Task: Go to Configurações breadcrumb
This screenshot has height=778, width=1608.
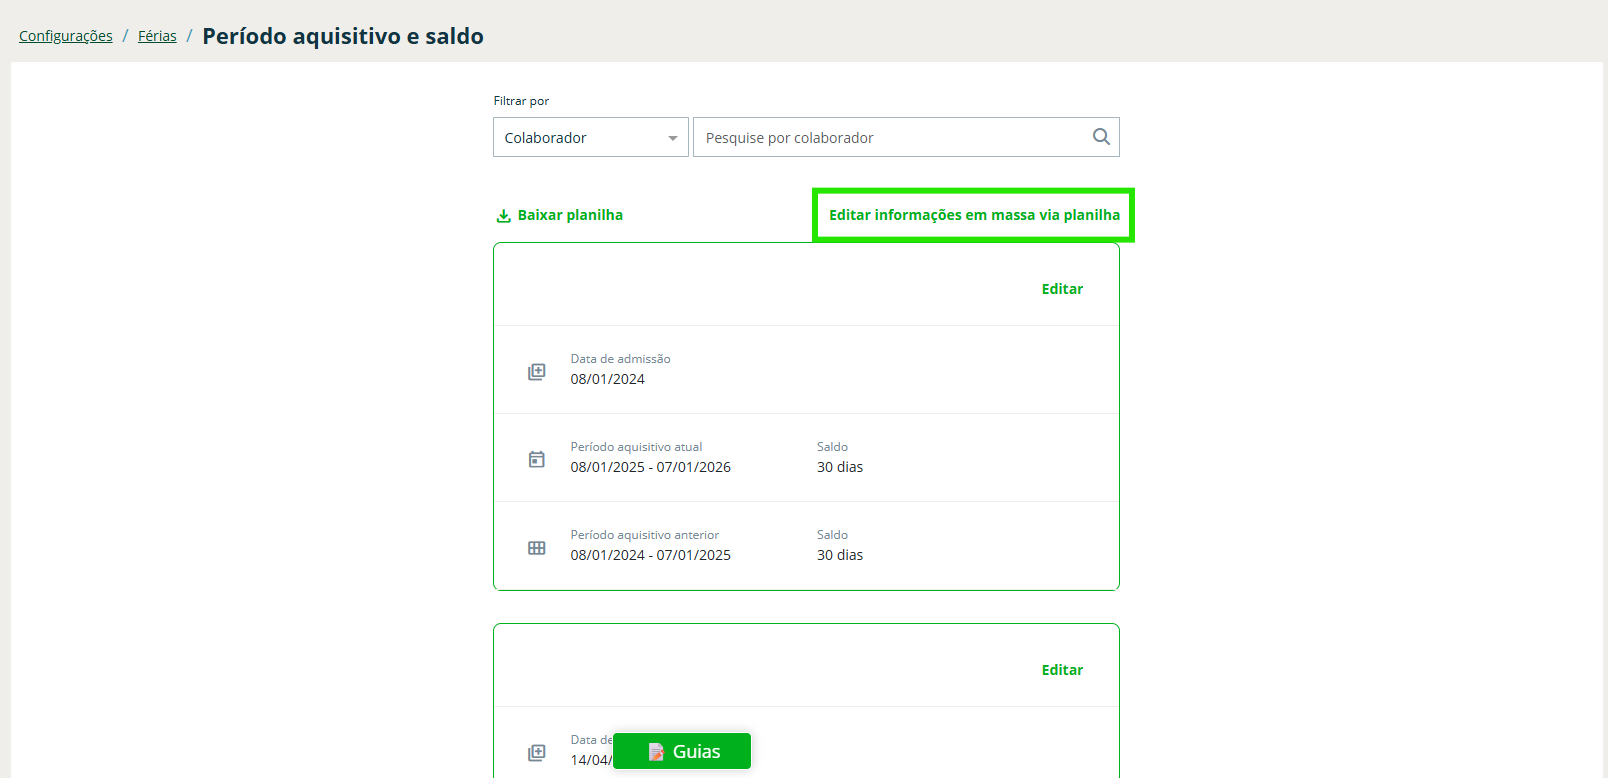Action: click(x=66, y=36)
